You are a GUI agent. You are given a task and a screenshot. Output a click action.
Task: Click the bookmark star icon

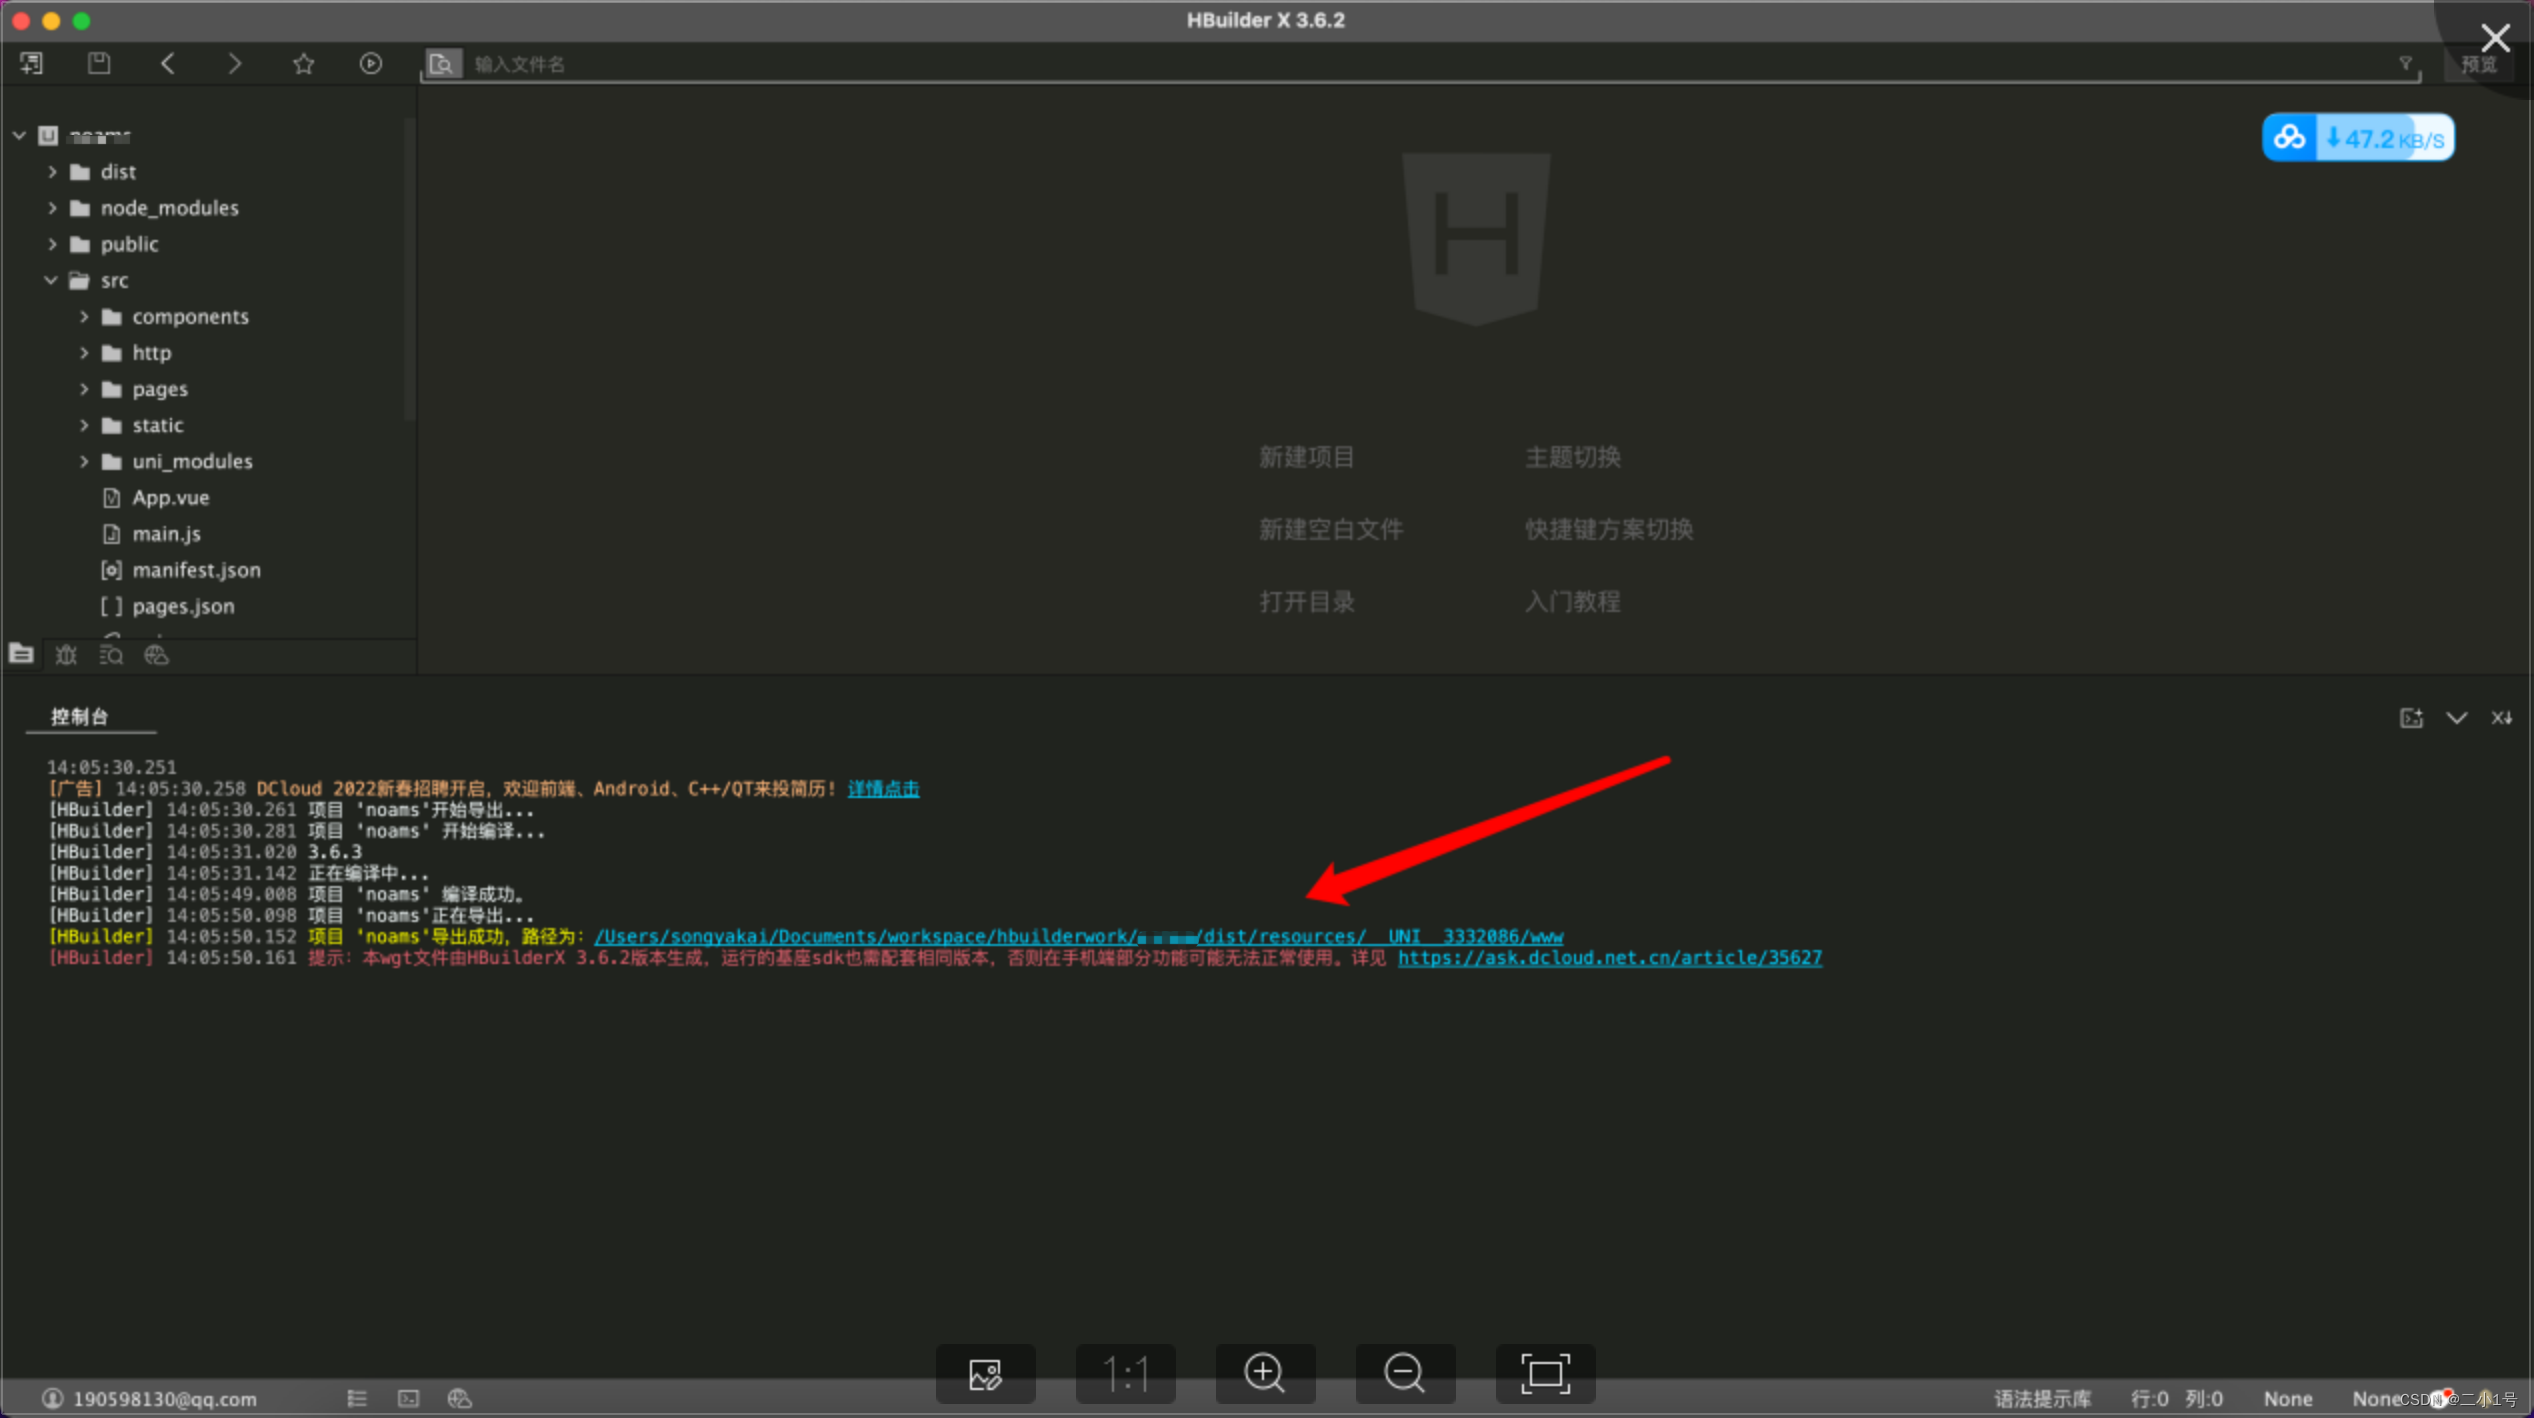coord(303,64)
